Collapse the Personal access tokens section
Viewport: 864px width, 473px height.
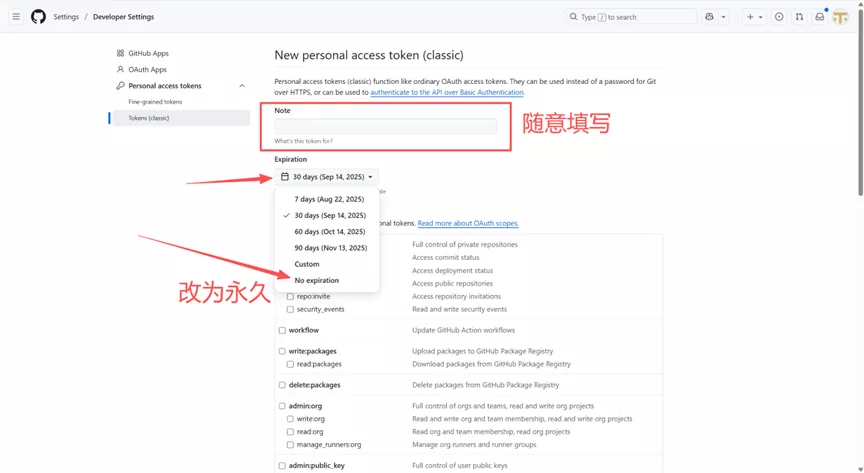[x=241, y=86]
